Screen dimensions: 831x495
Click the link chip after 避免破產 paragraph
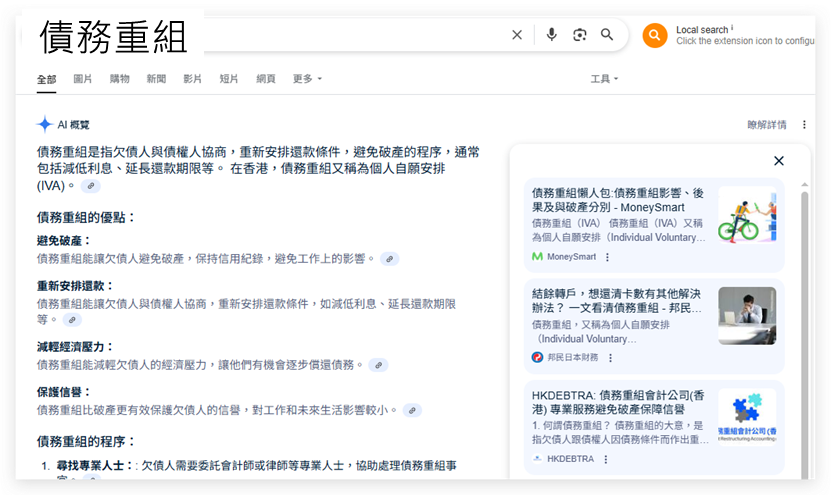389,259
